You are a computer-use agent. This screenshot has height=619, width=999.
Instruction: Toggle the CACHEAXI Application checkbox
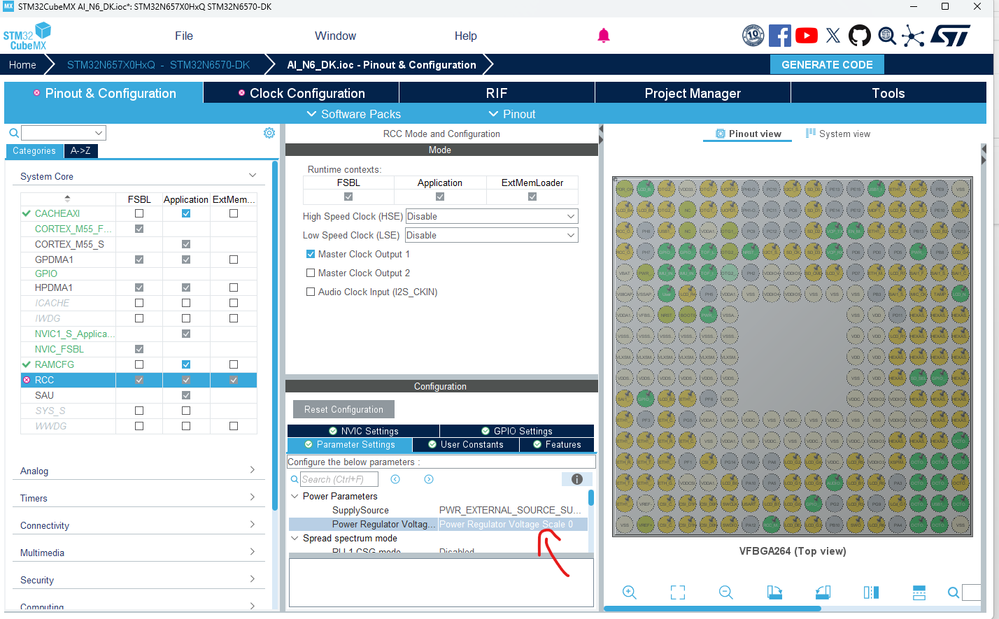(x=186, y=213)
